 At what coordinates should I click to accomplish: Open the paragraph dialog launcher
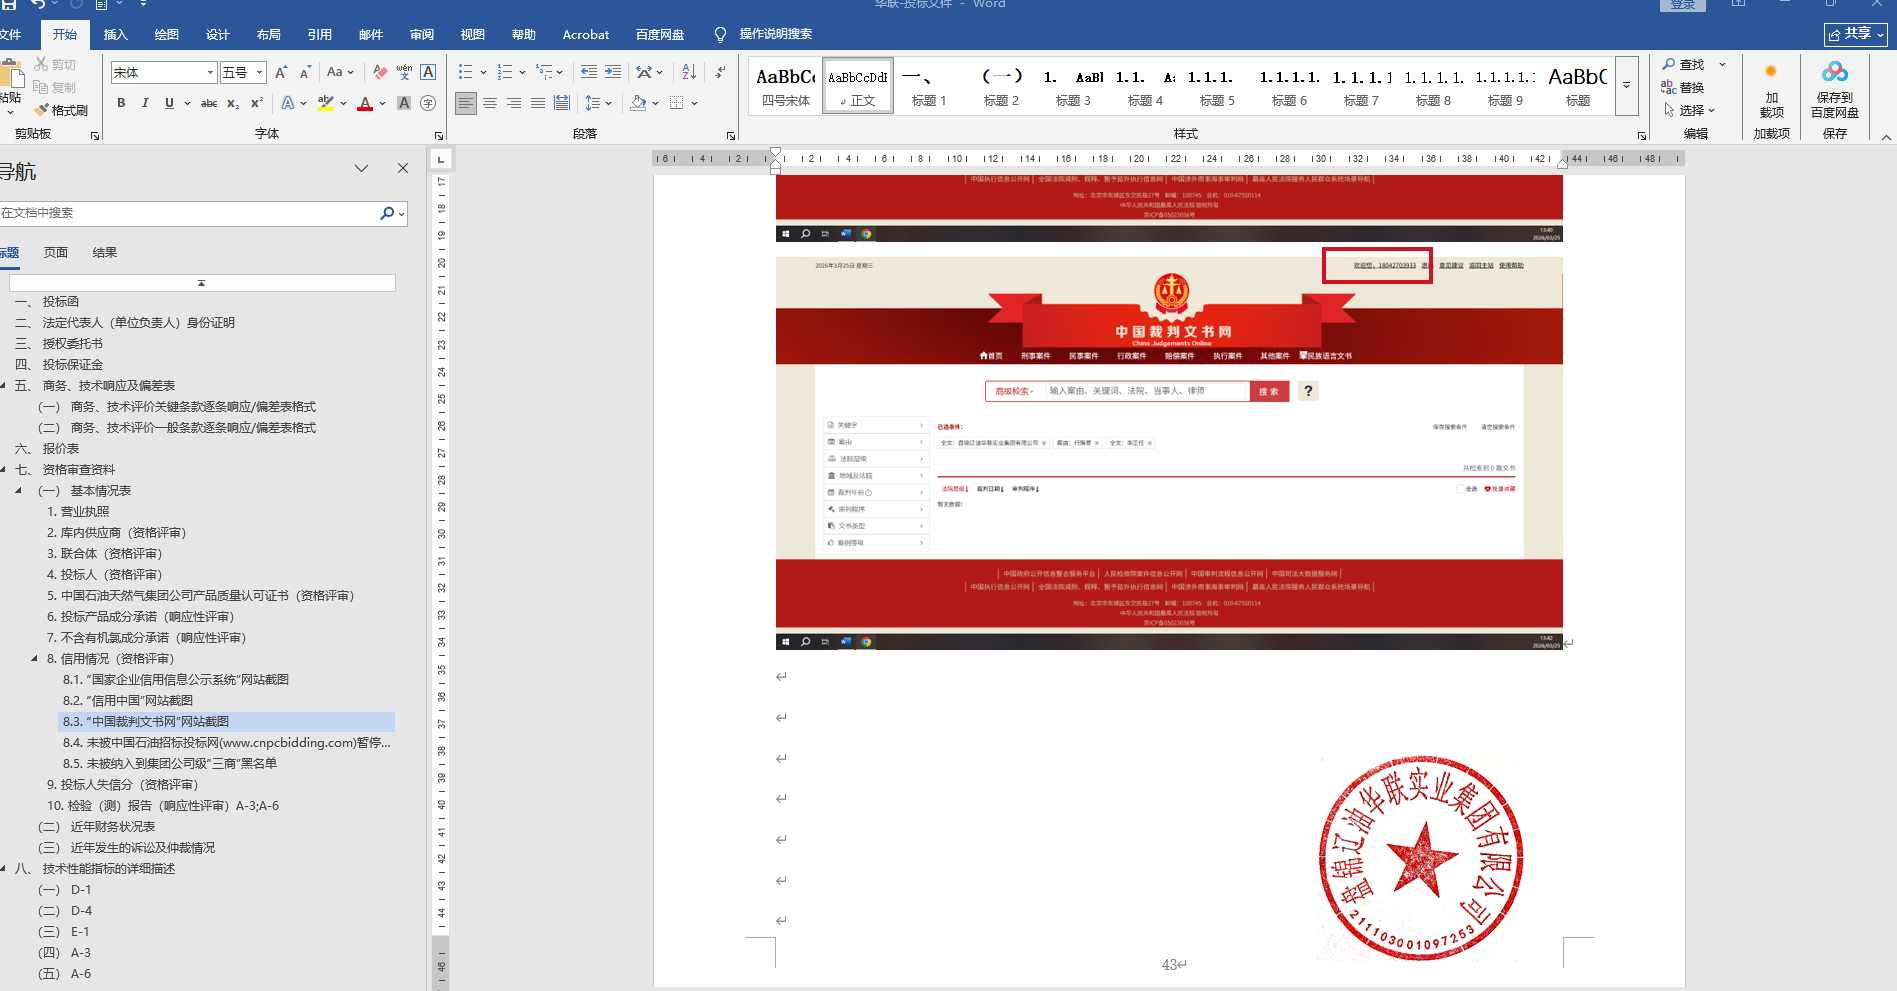(731, 135)
